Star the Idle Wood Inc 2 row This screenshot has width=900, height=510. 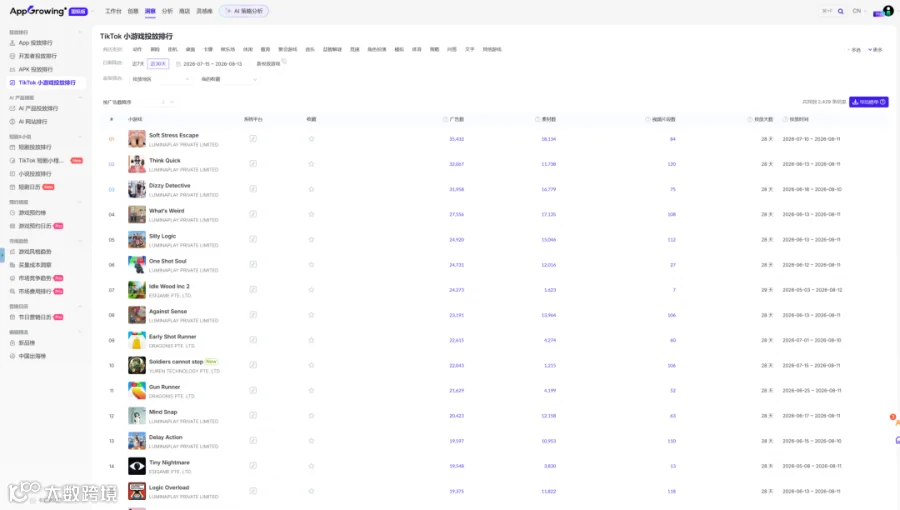[311, 290]
